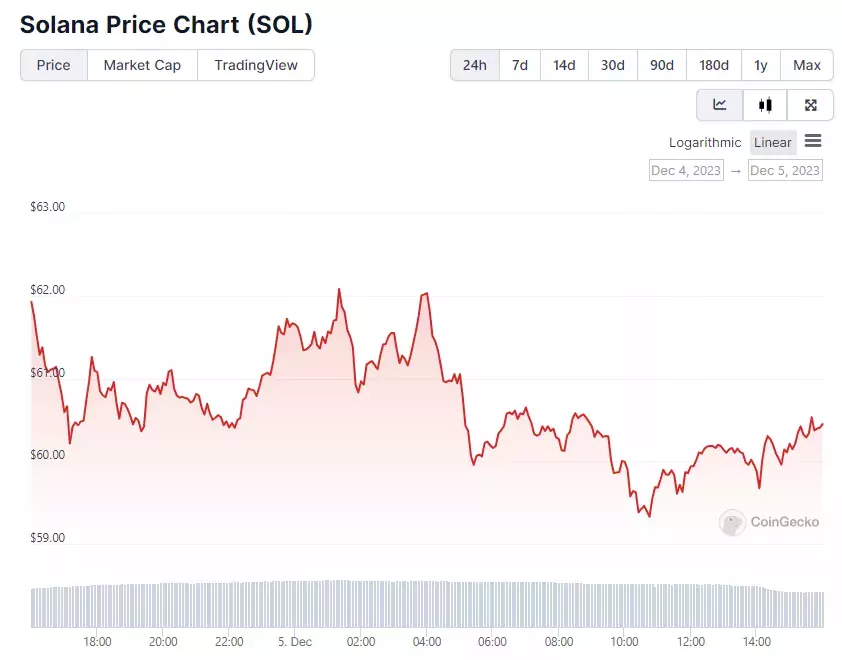Image resolution: width=842 pixels, height=660 pixels.
Task: Show the 30d price range
Action: [613, 65]
